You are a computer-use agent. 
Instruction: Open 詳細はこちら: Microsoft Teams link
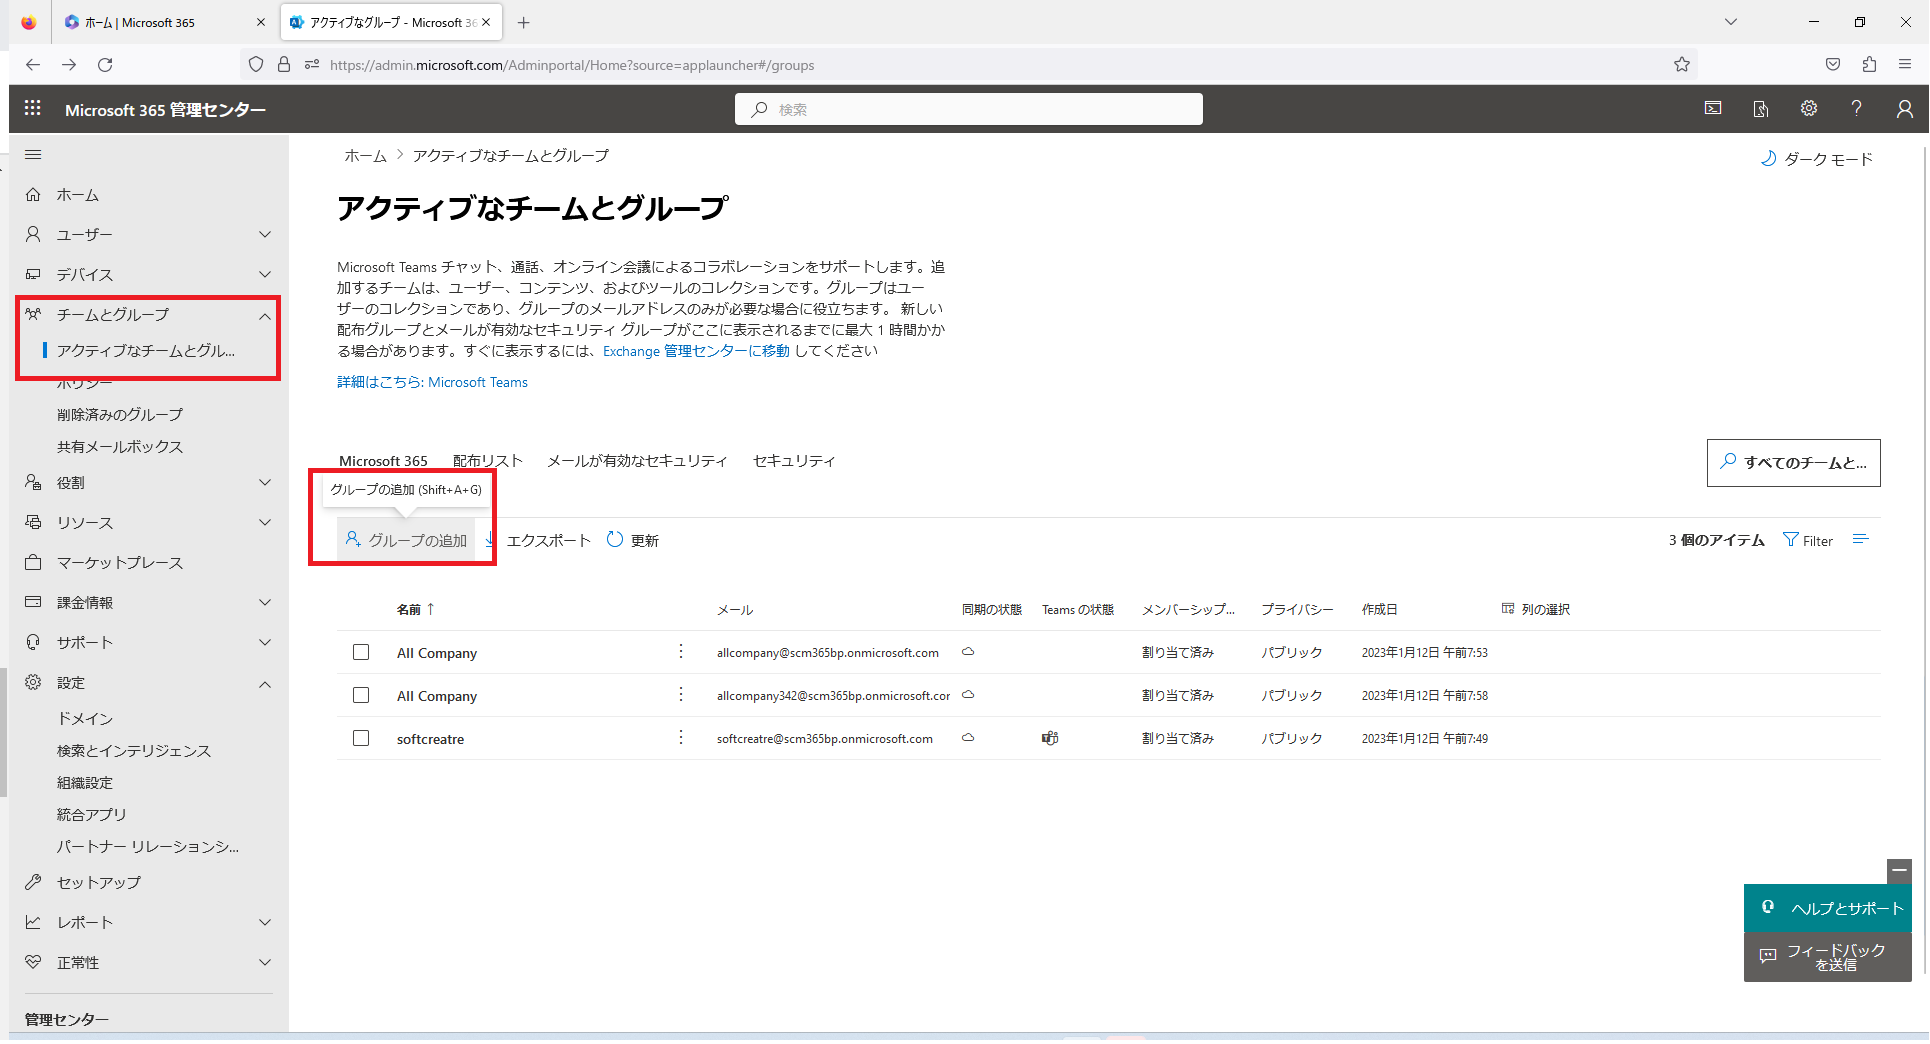tap(432, 382)
